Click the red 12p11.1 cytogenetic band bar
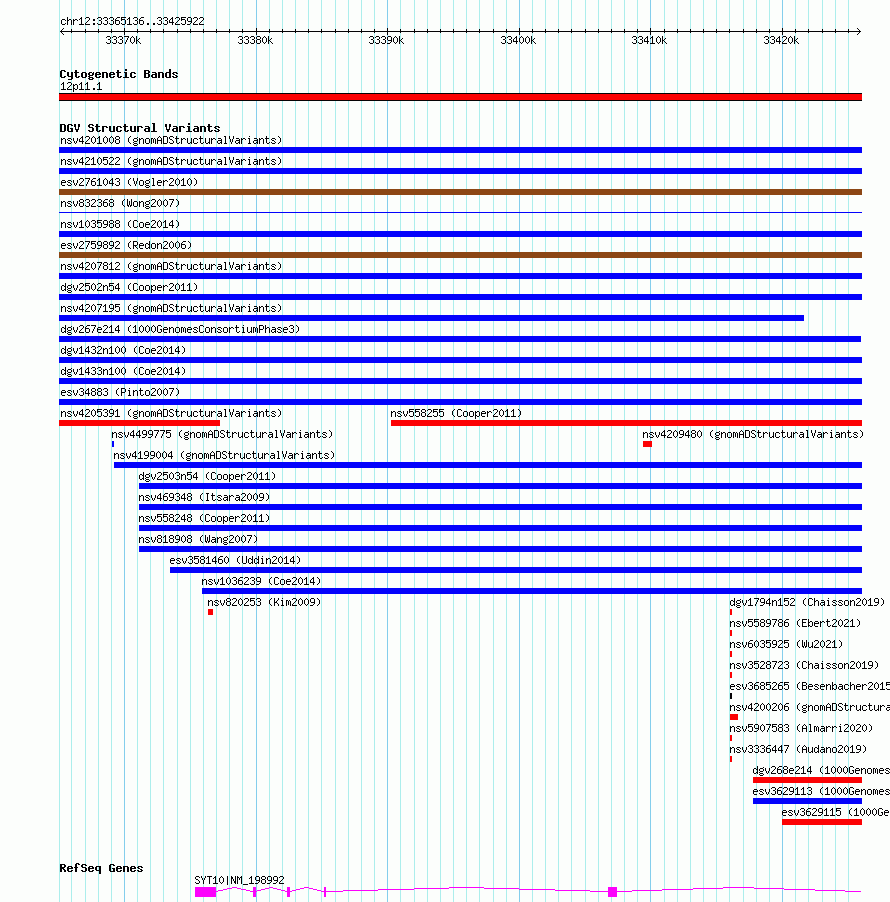The height and width of the screenshot is (902, 890). coord(460,97)
